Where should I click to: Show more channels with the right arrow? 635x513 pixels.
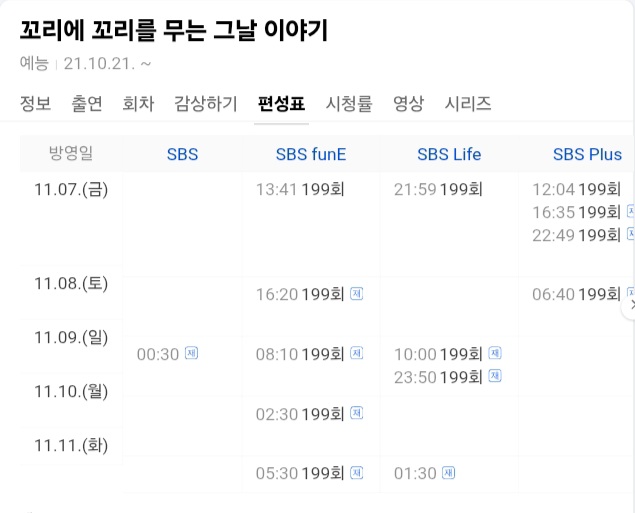[x=631, y=306]
